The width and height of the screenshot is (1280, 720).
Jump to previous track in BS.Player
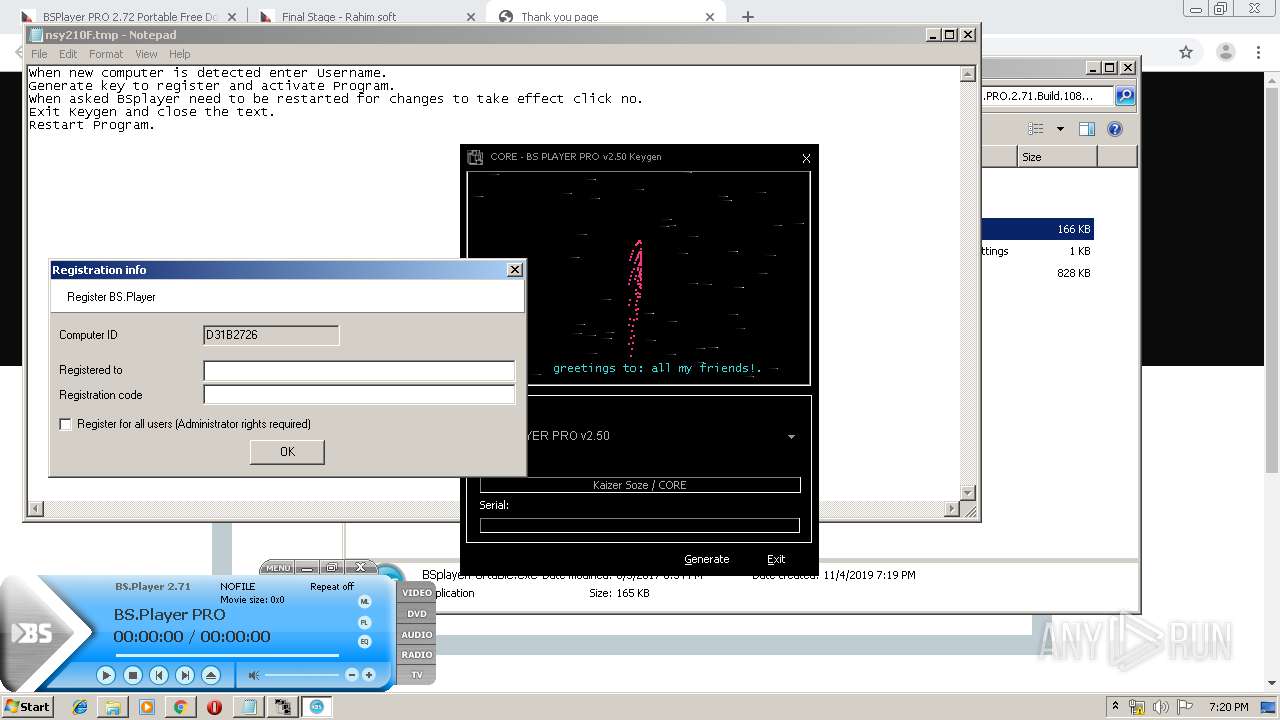158,675
